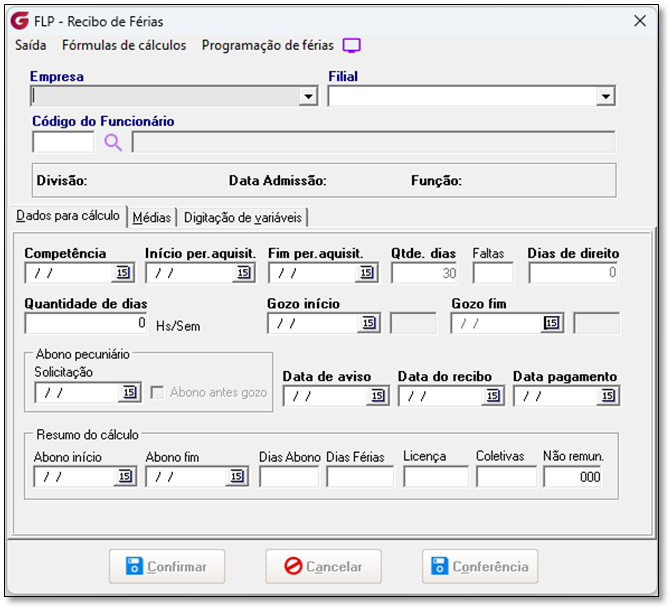
Task: Switch to the Médias tab
Action: 152,218
